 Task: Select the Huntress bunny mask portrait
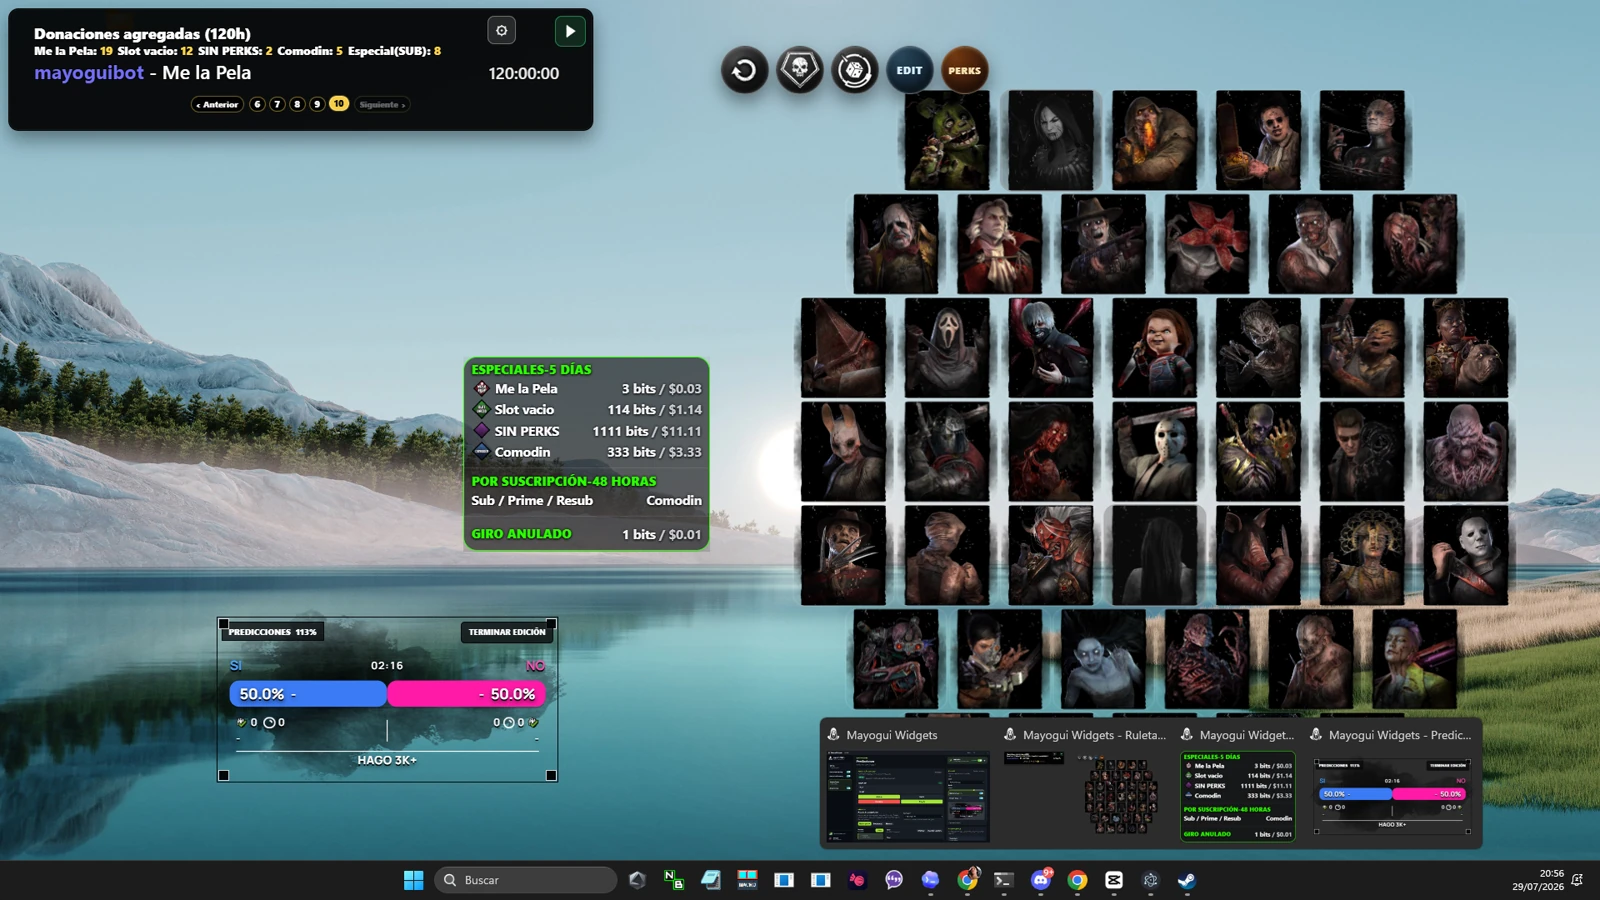click(x=843, y=452)
